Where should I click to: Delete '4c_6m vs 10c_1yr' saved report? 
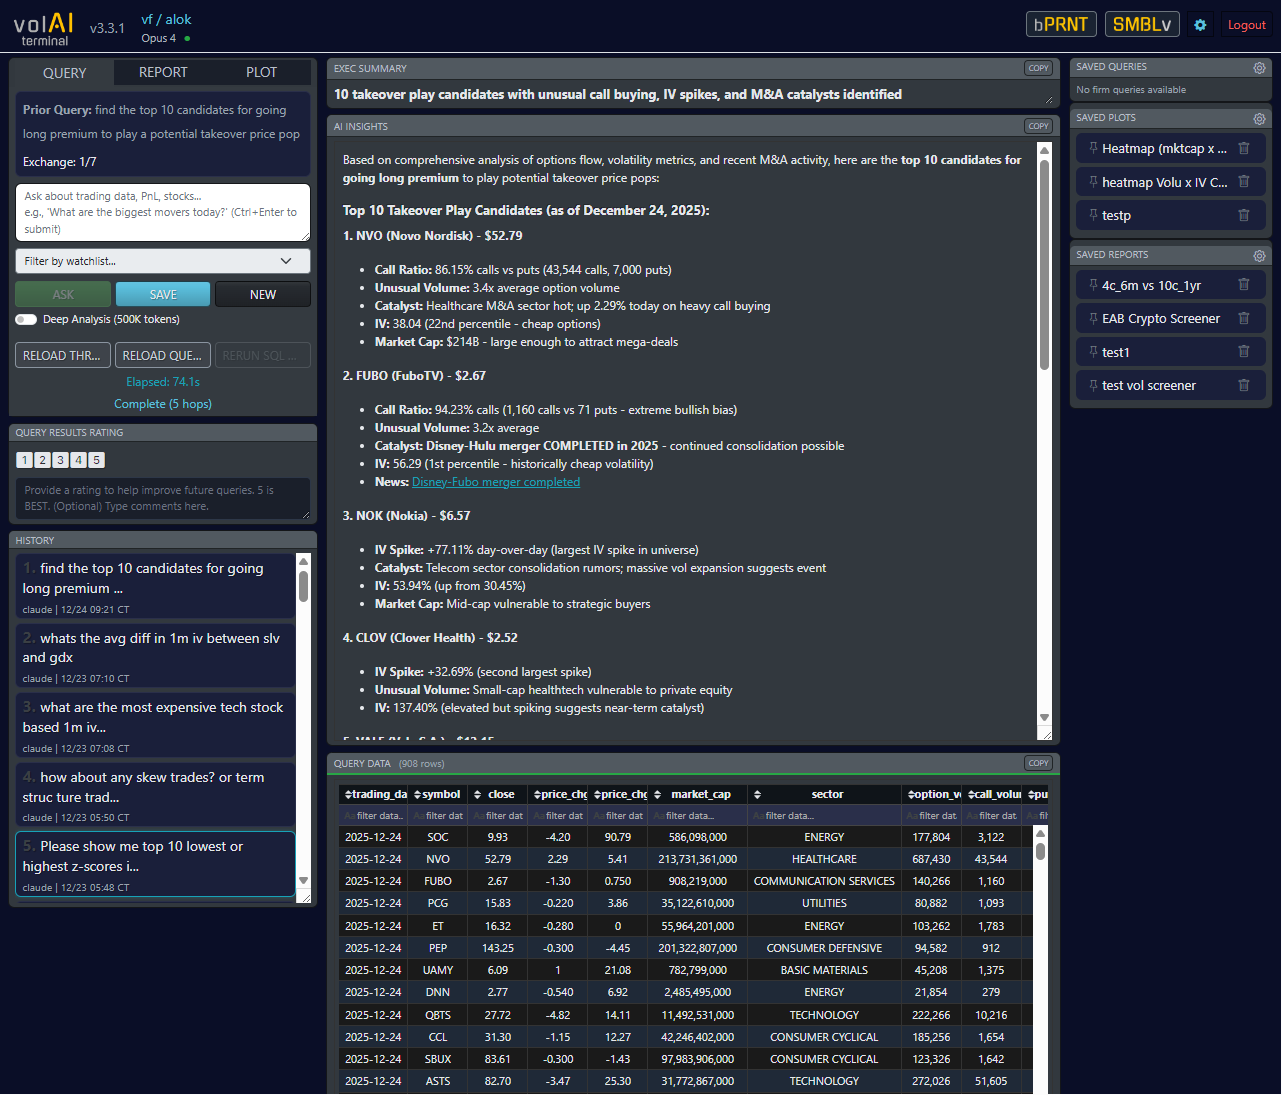coord(1244,285)
